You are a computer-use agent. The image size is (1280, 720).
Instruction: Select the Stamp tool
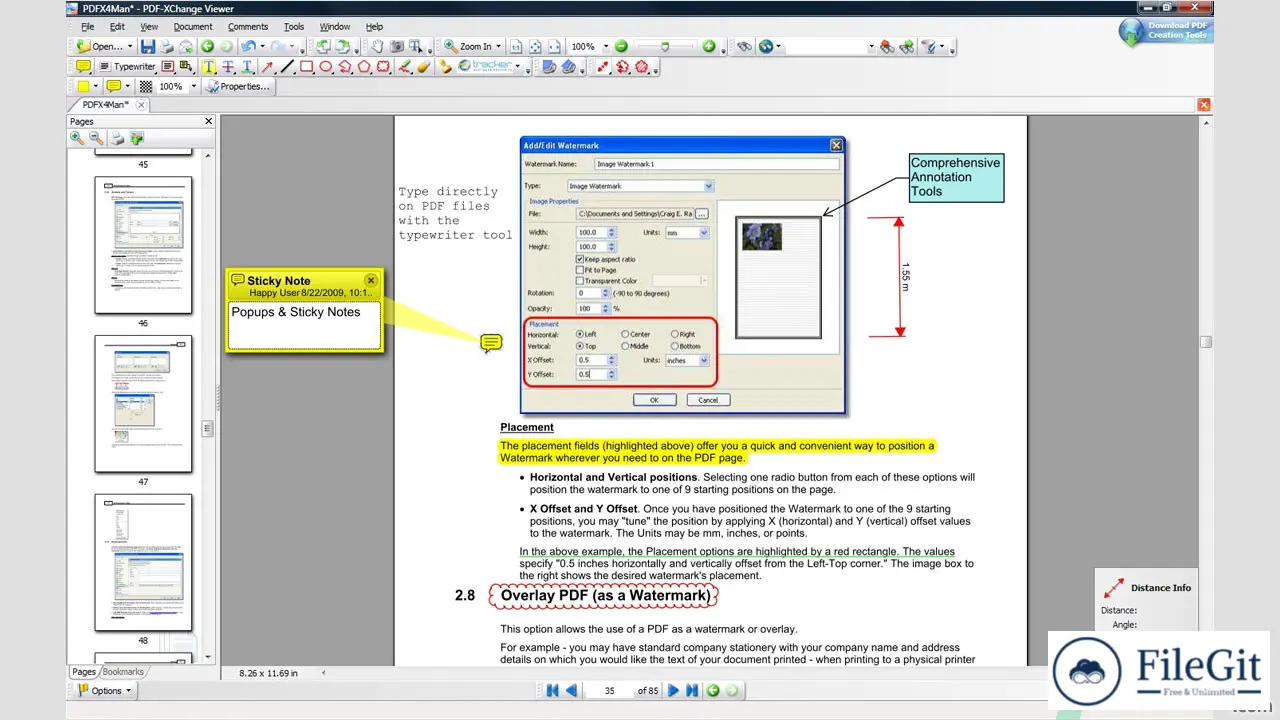444,67
